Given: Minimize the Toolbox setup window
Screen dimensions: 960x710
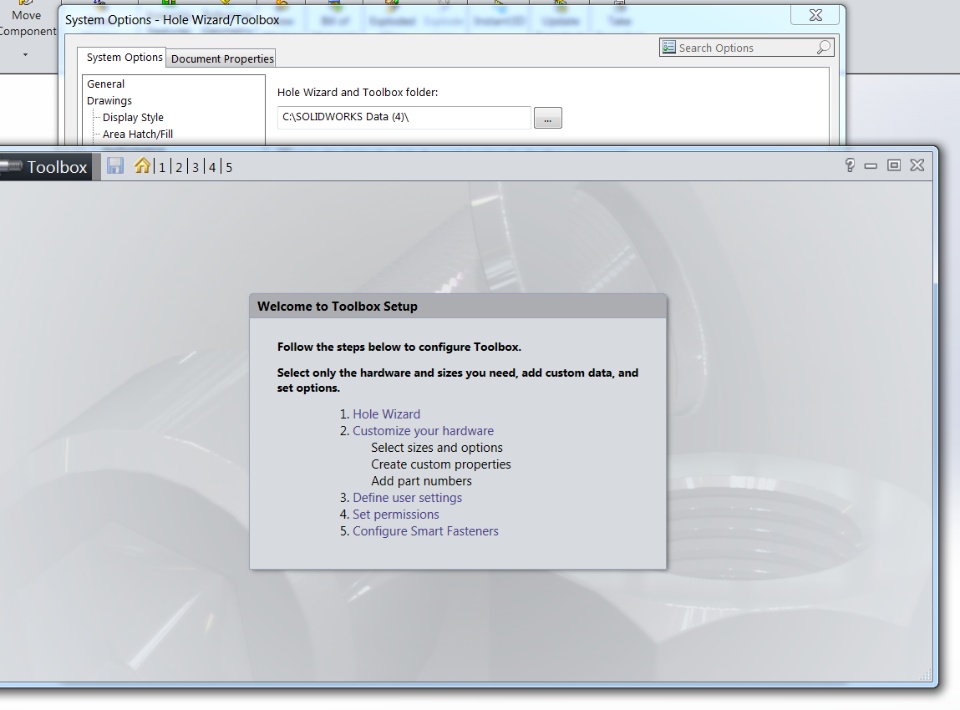Looking at the screenshot, I should click(x=871, y=166).
